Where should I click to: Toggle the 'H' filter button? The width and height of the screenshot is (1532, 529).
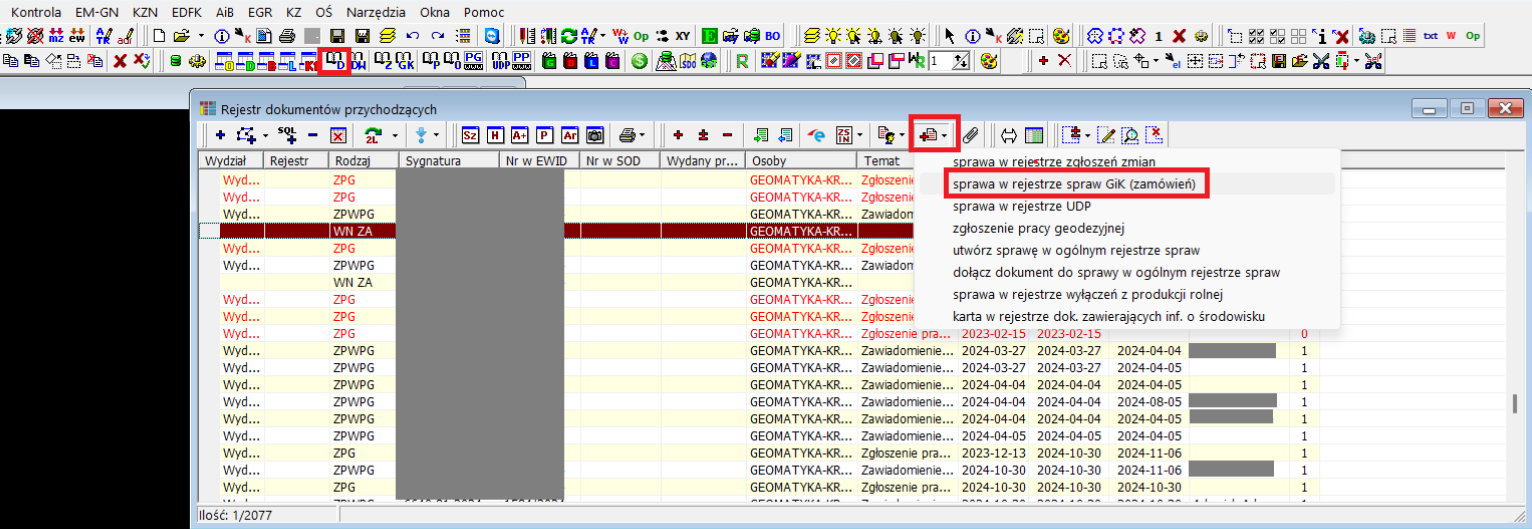[x=494, y=135]
